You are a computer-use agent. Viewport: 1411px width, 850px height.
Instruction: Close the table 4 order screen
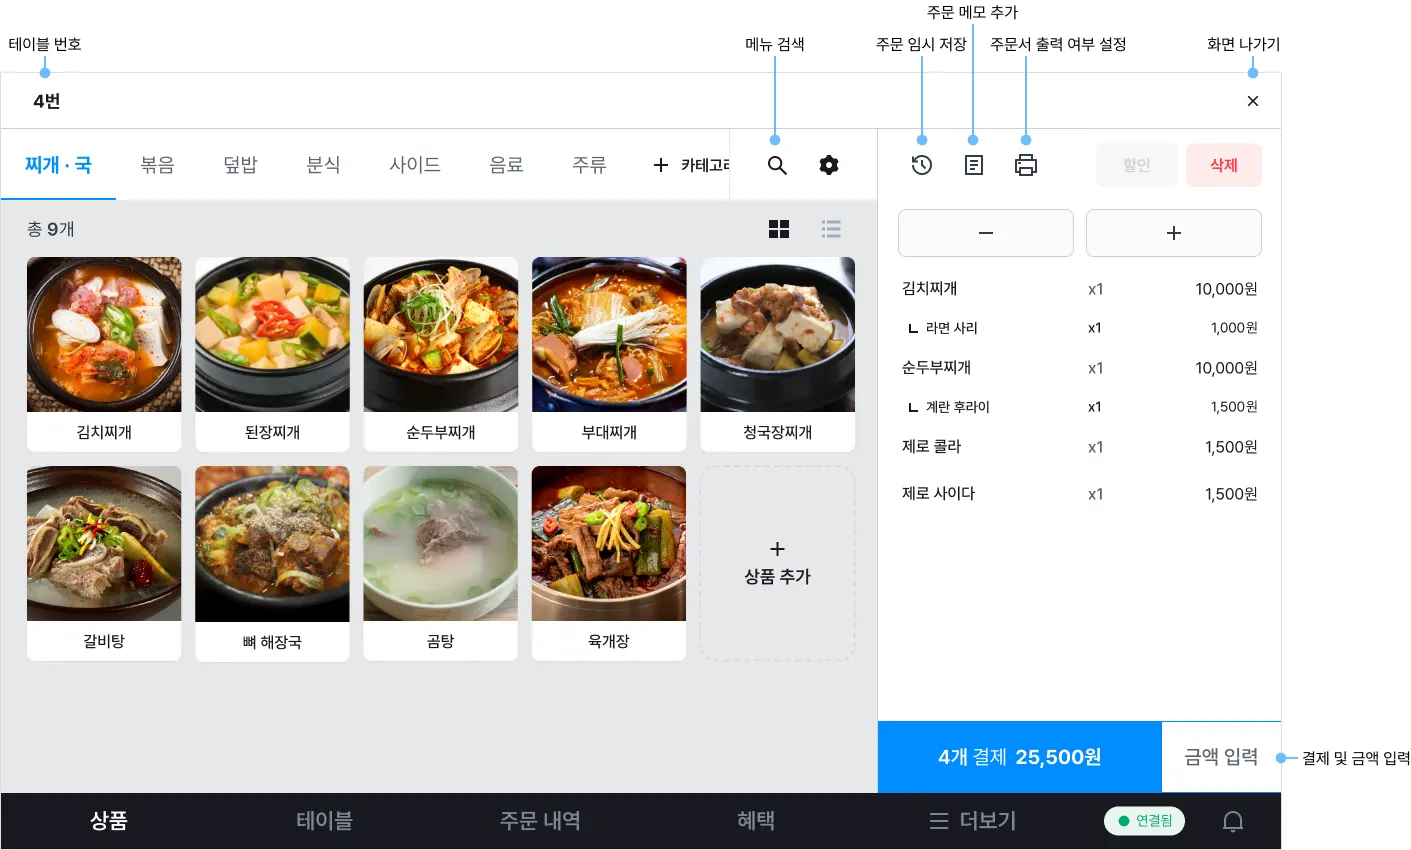pyautogui.click(x=1253, y=101)
